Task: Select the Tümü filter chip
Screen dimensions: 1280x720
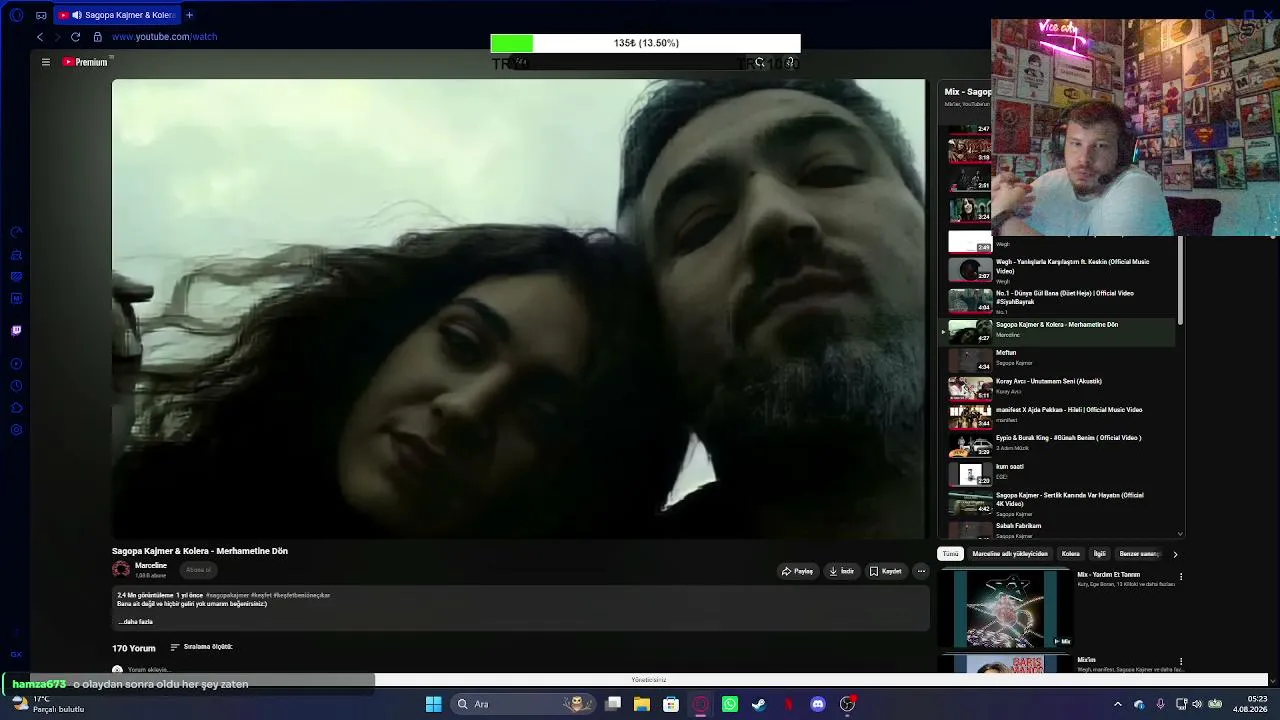Action: tap(950, 554)
